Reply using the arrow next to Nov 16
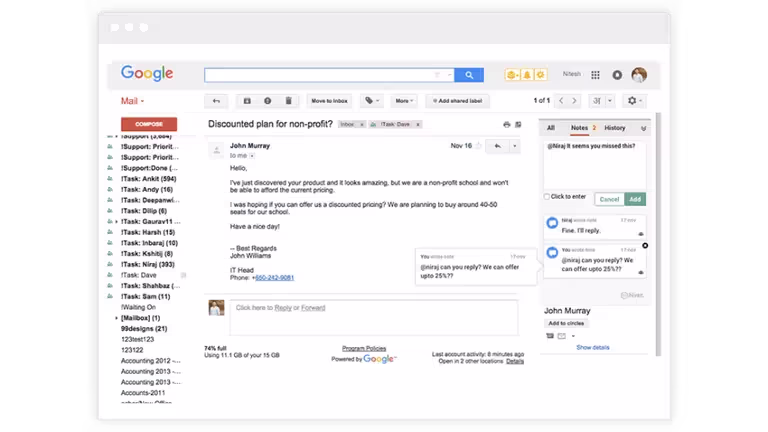This screenshot has width=768, height=432. click(x=497, y=146)
